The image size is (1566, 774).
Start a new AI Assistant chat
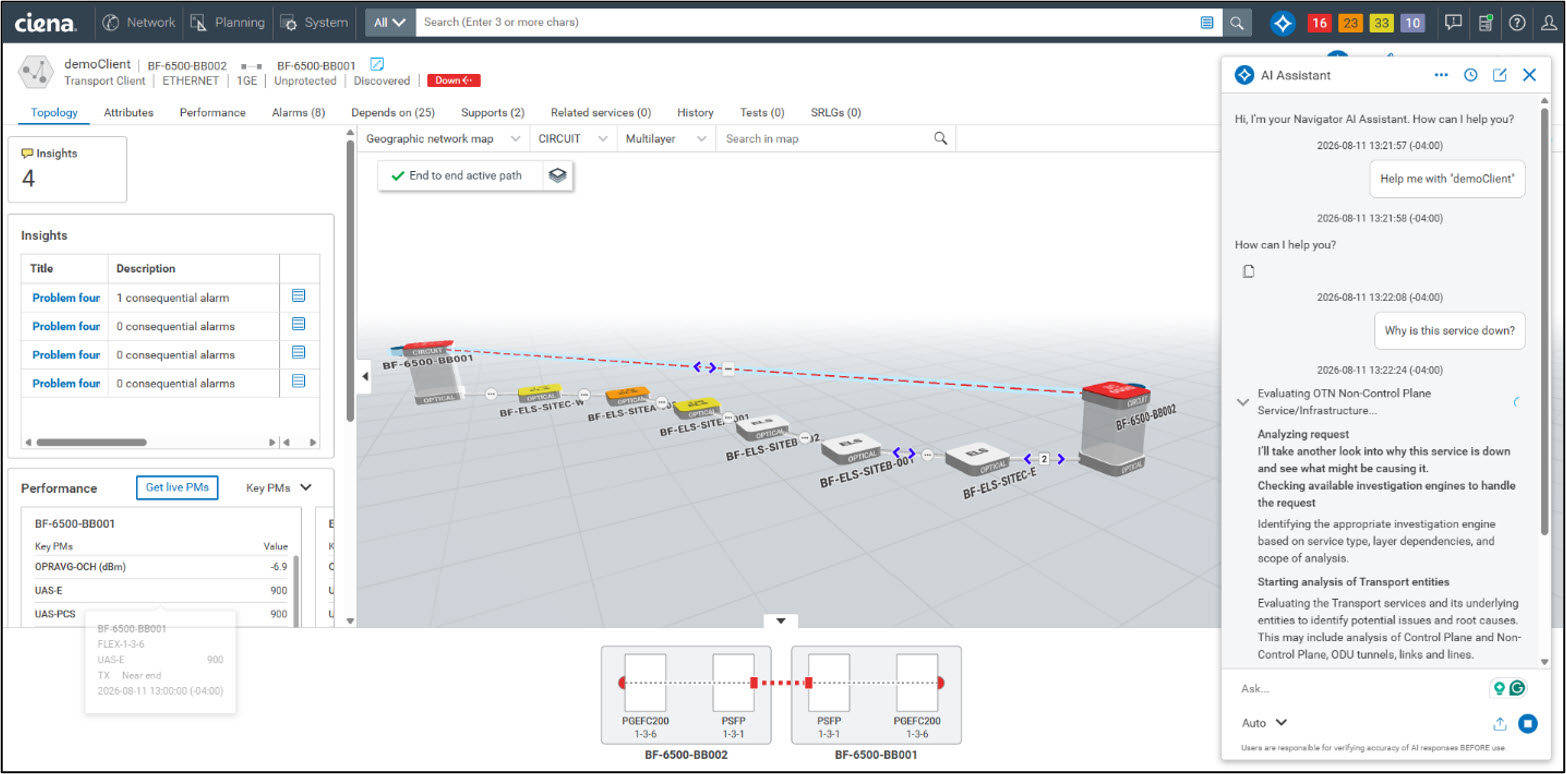(1500, 75)
